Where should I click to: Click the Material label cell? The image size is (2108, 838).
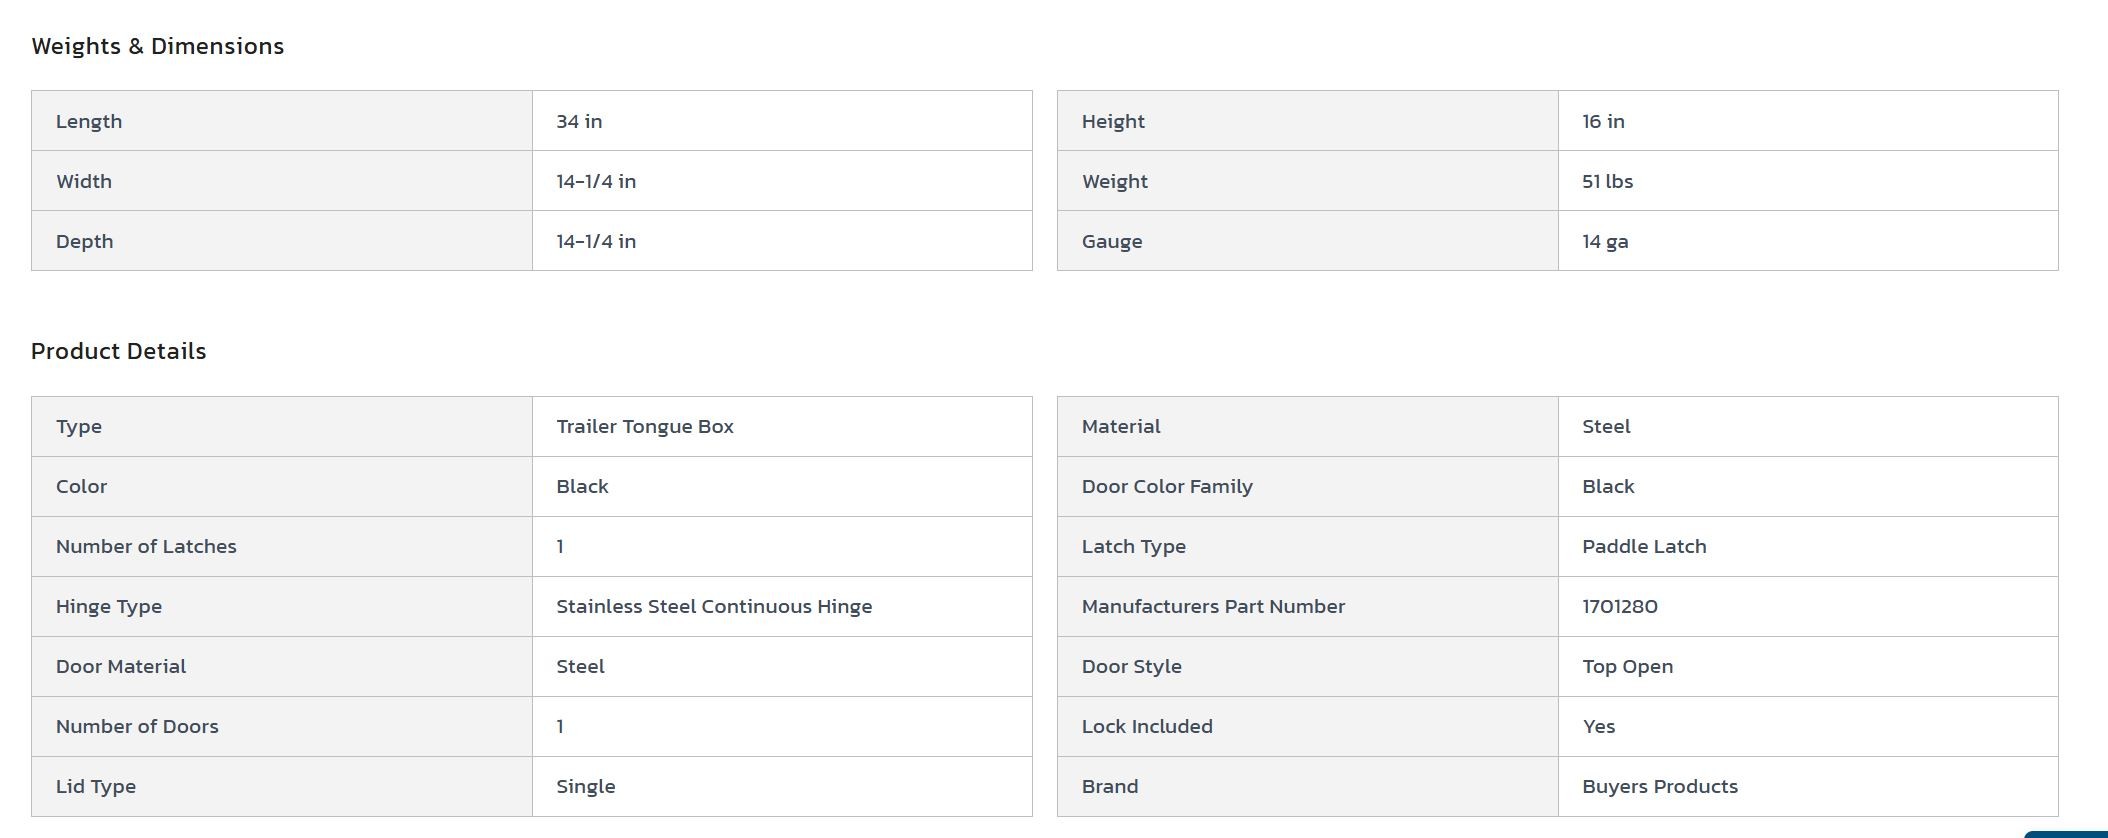click(x=1308, y=427)
